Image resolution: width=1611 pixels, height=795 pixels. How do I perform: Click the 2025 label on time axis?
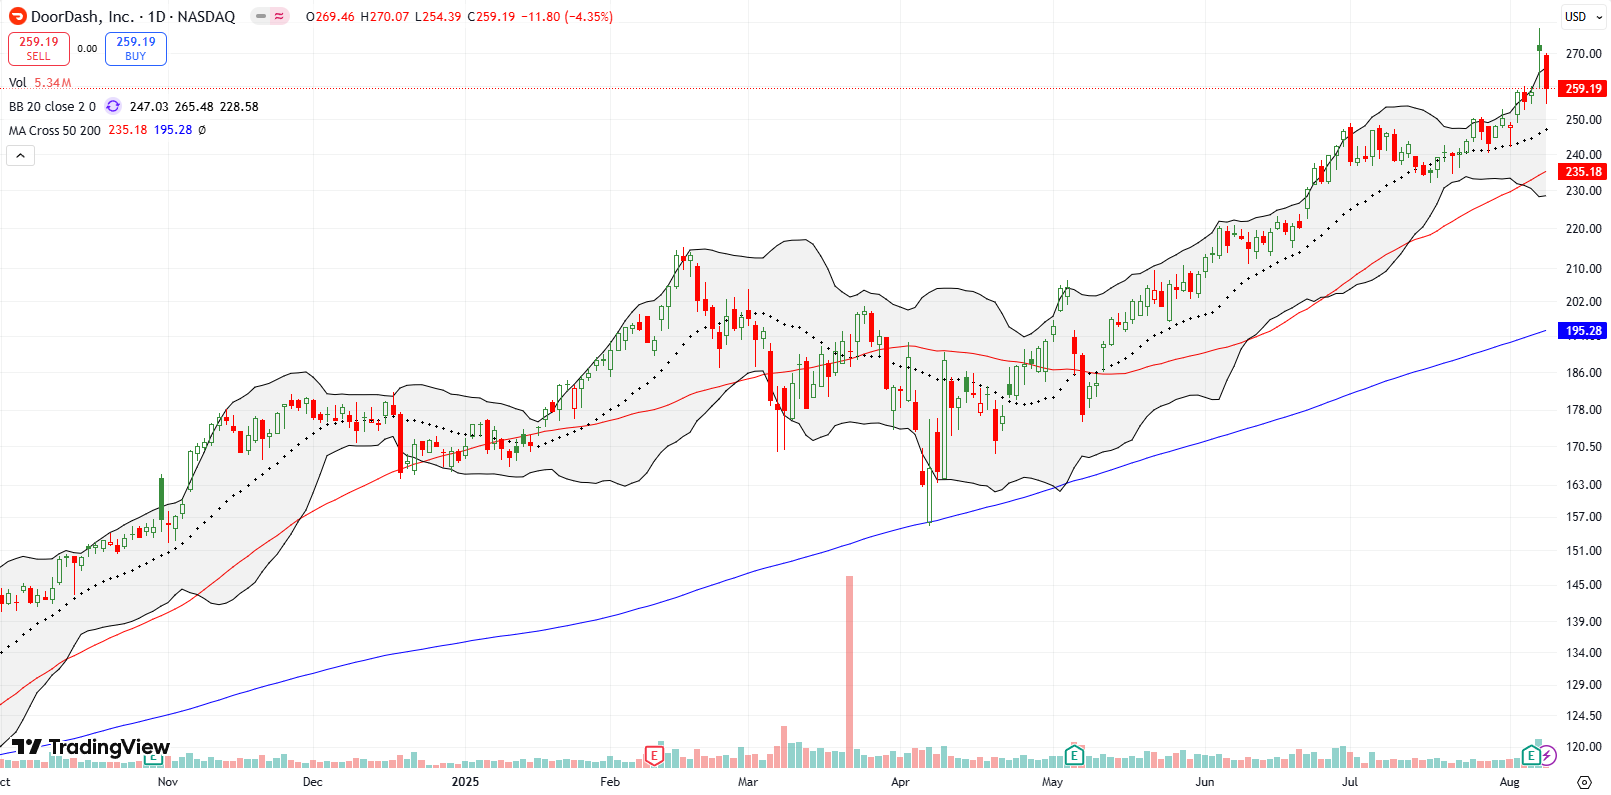(x=465, y=782)
